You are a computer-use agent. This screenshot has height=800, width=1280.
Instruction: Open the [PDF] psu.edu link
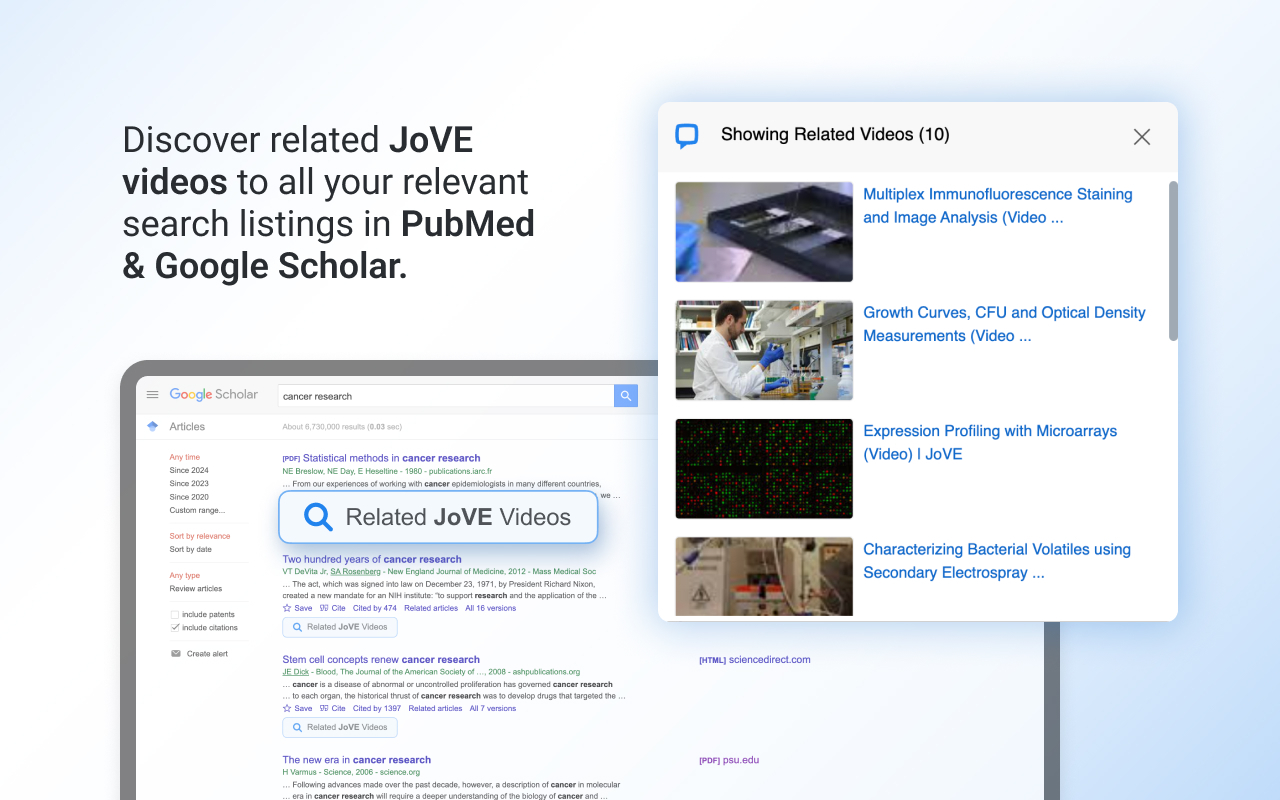tap(729, 760)
